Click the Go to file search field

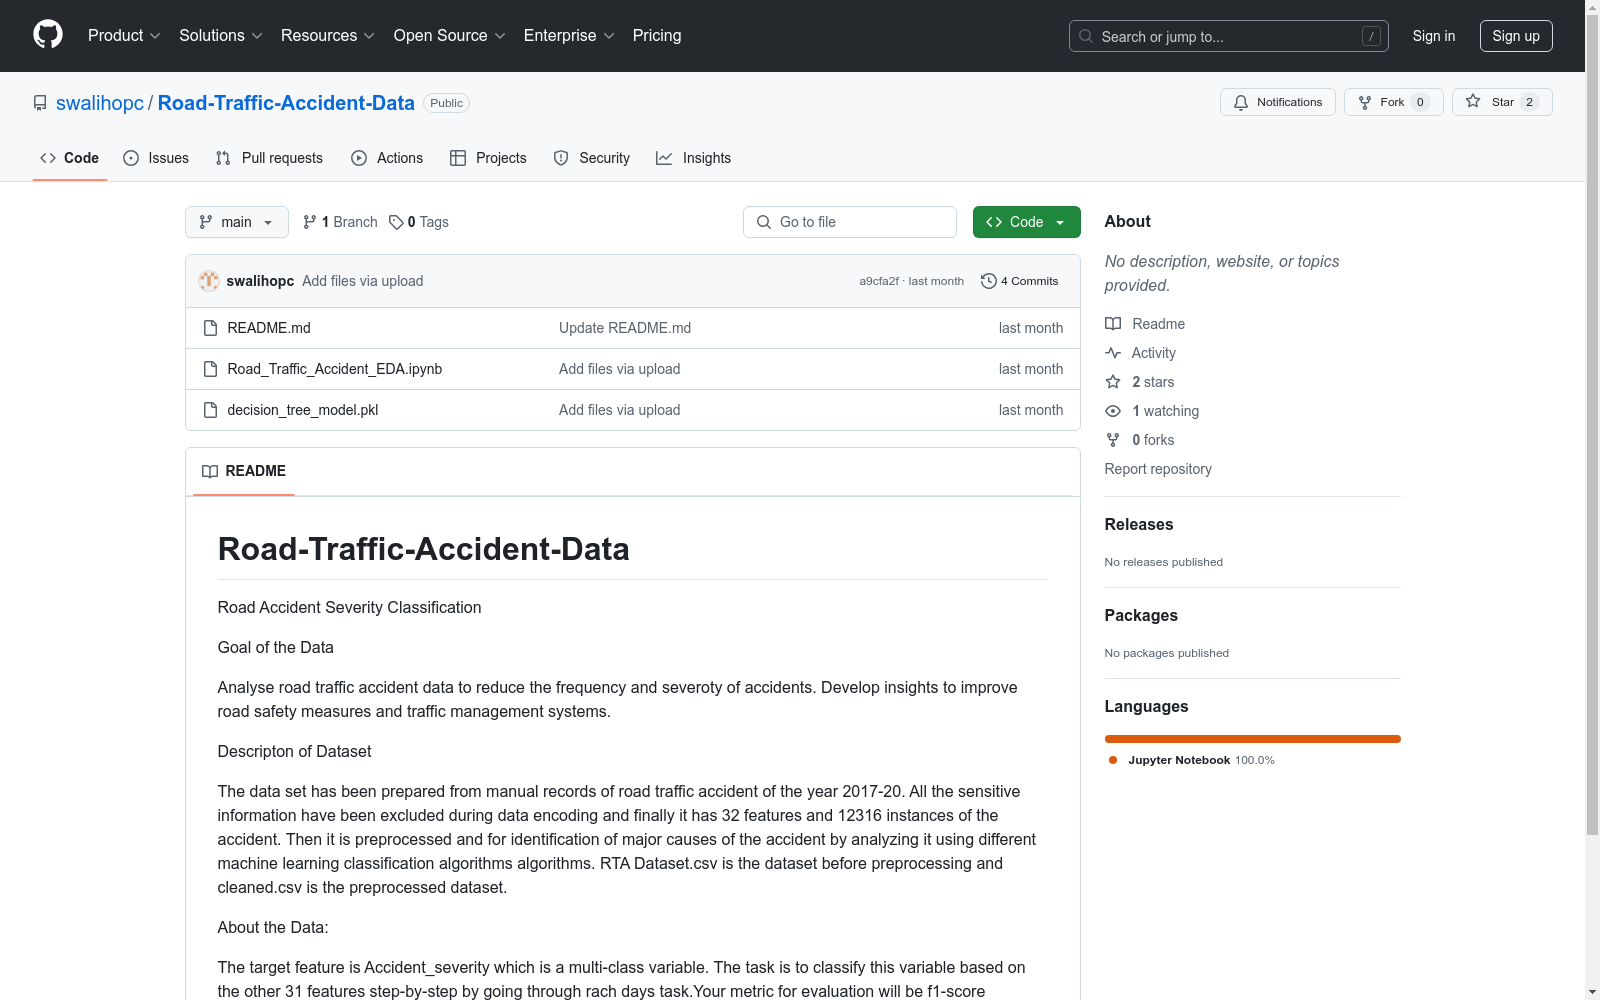coord(850,222)
